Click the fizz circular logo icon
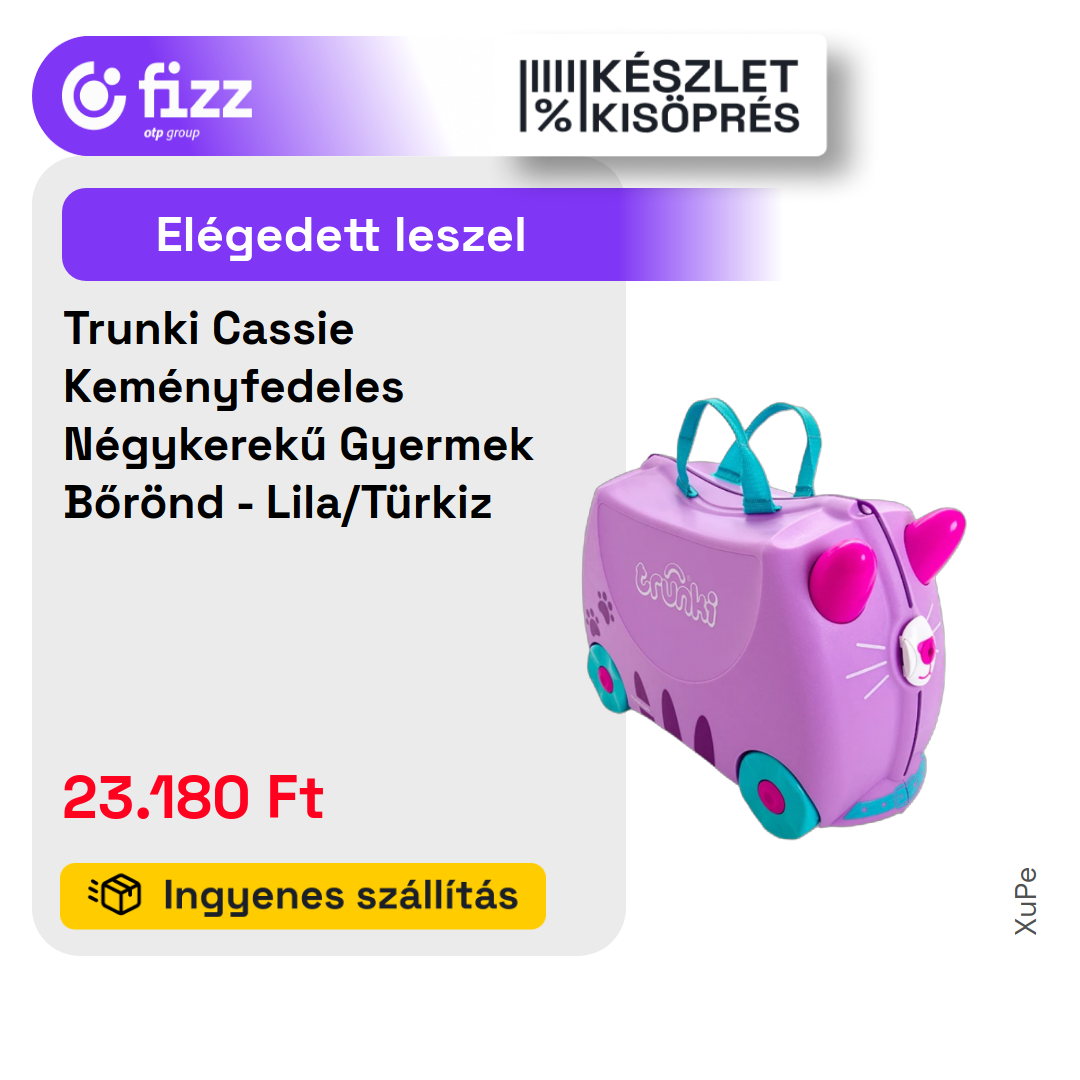The width and height of the screenshot is (1080, 1080). point(94,96)
